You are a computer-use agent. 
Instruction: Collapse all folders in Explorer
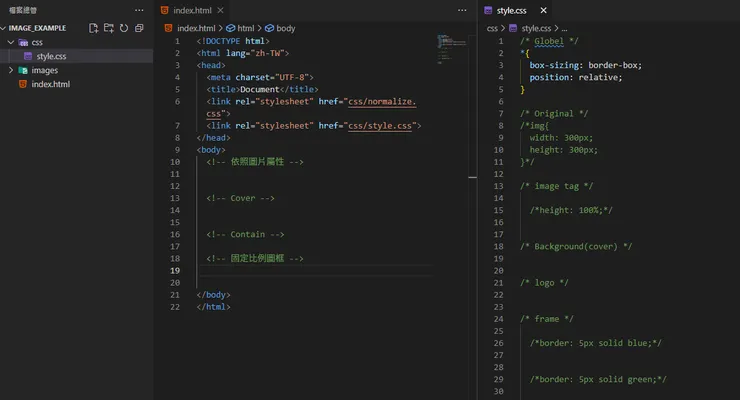(x=138, y=28)
